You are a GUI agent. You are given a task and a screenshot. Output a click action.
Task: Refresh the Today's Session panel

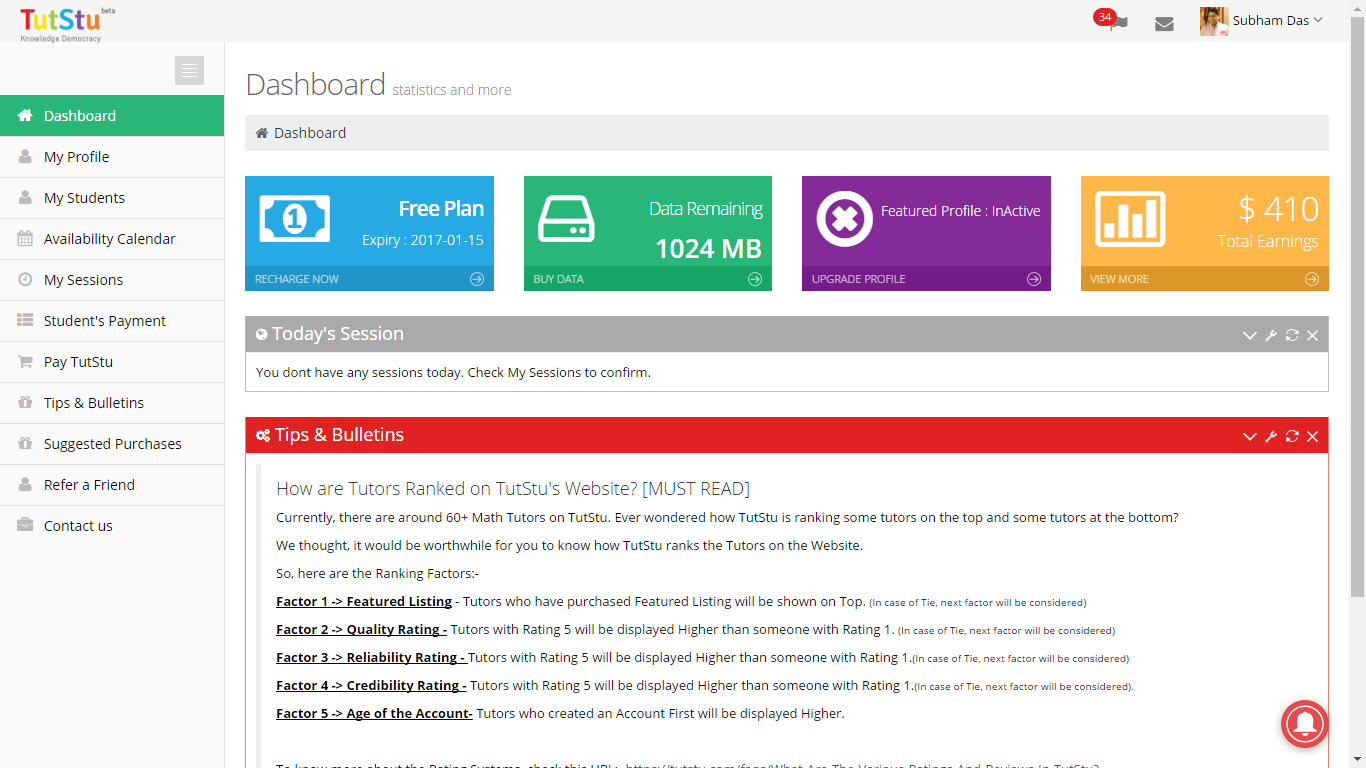point(1292,335)
